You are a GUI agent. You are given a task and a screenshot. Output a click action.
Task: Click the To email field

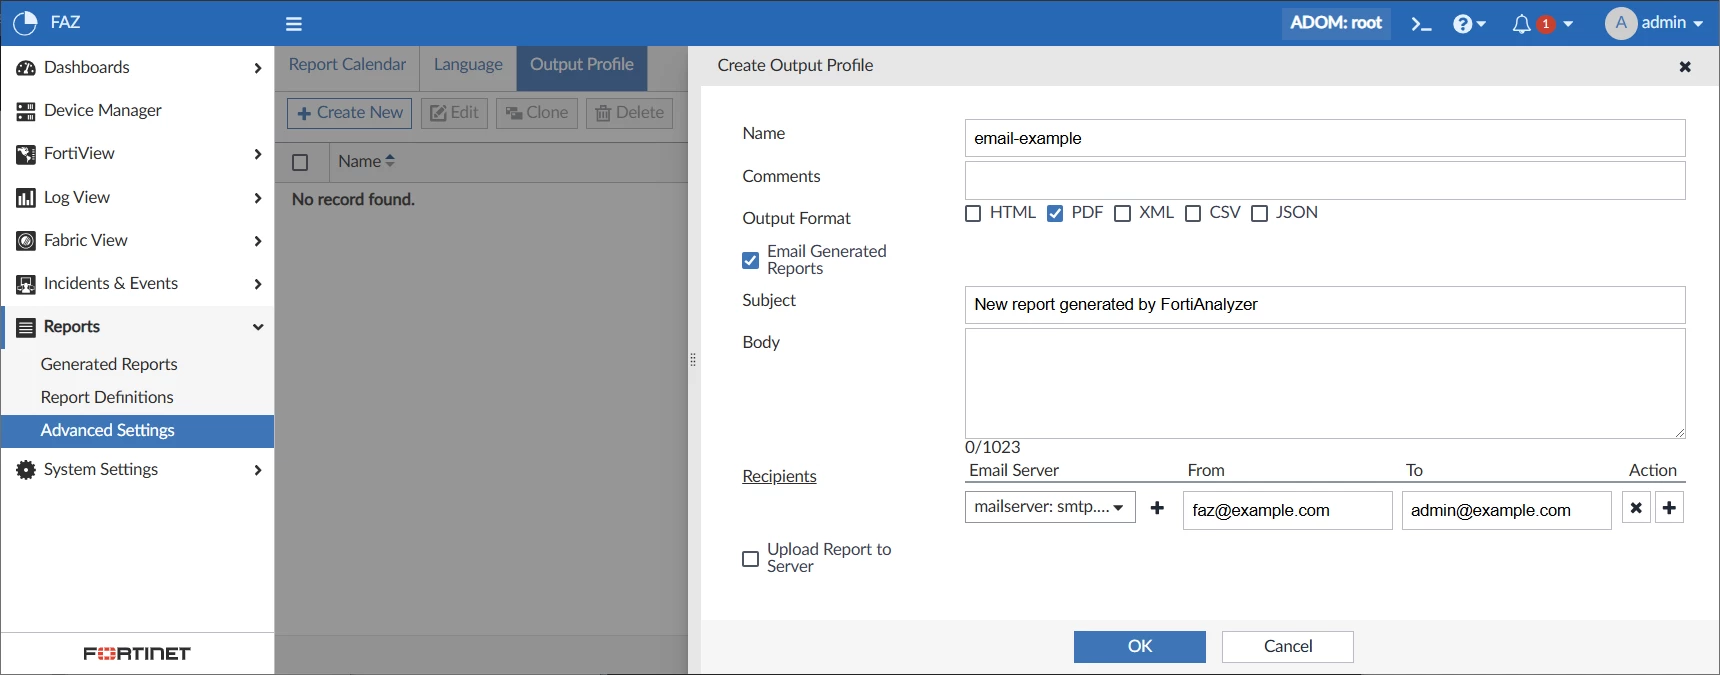point(1506,510)
